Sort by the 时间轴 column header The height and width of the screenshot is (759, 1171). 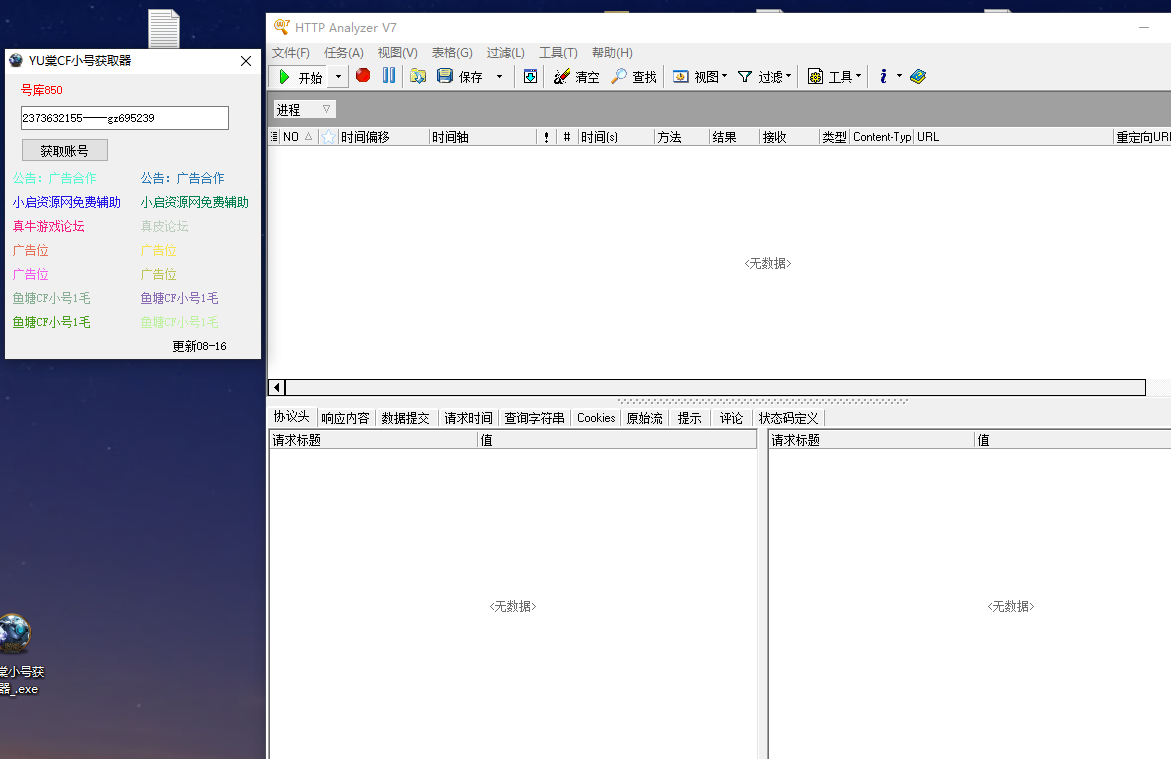pos(482,137)
